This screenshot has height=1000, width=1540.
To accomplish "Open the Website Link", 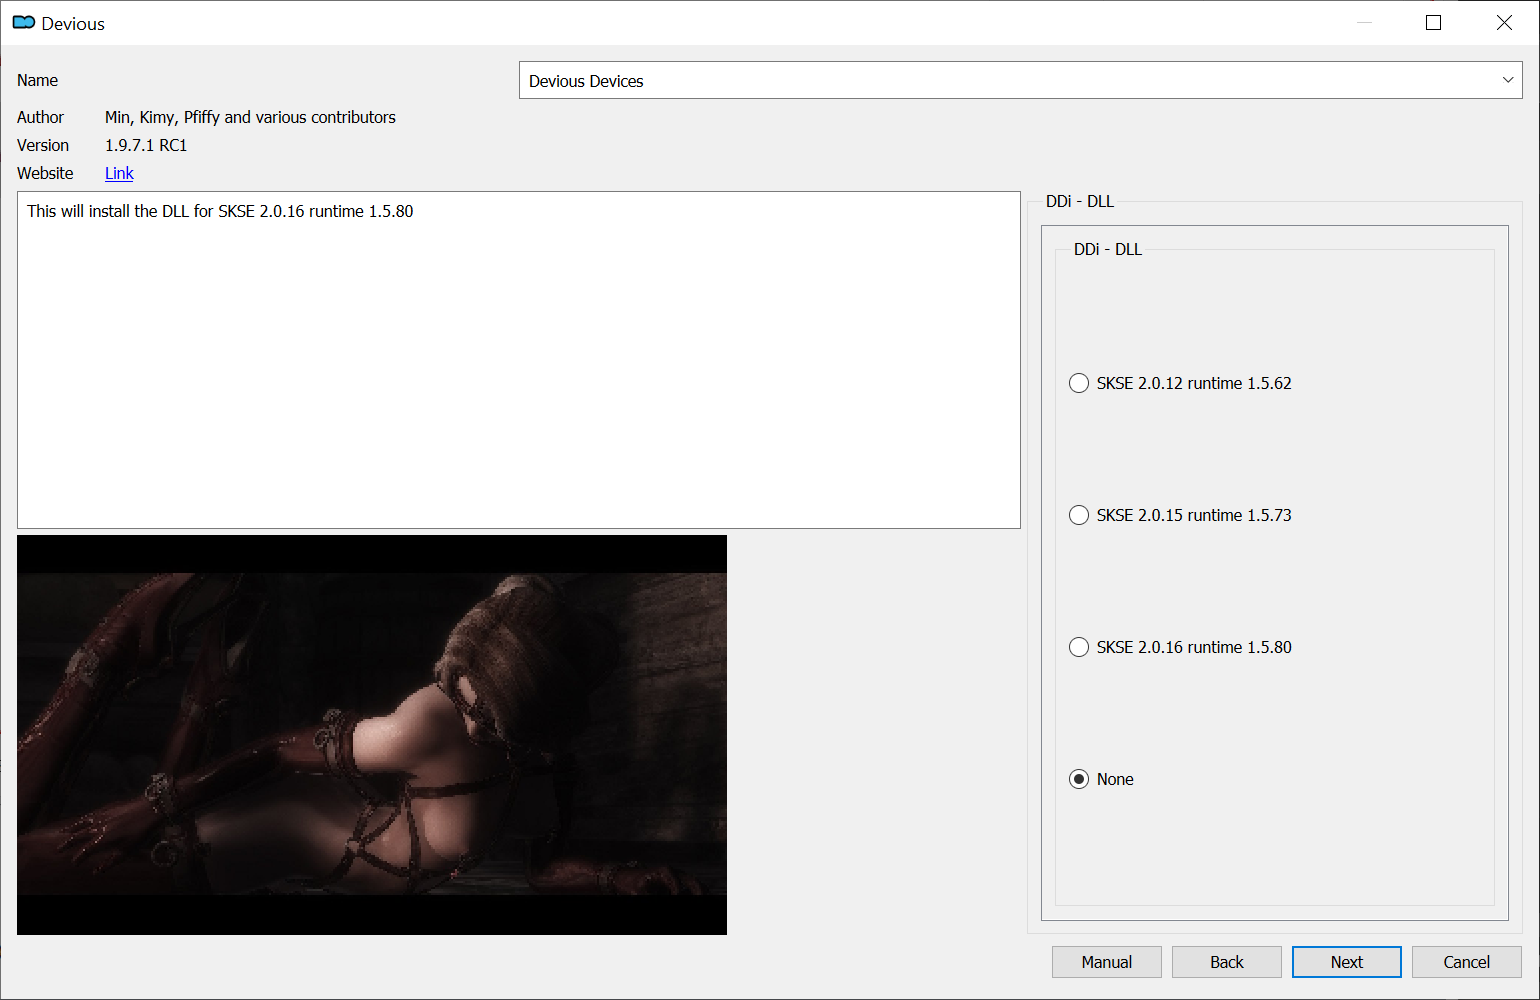I will coord(119,173).
